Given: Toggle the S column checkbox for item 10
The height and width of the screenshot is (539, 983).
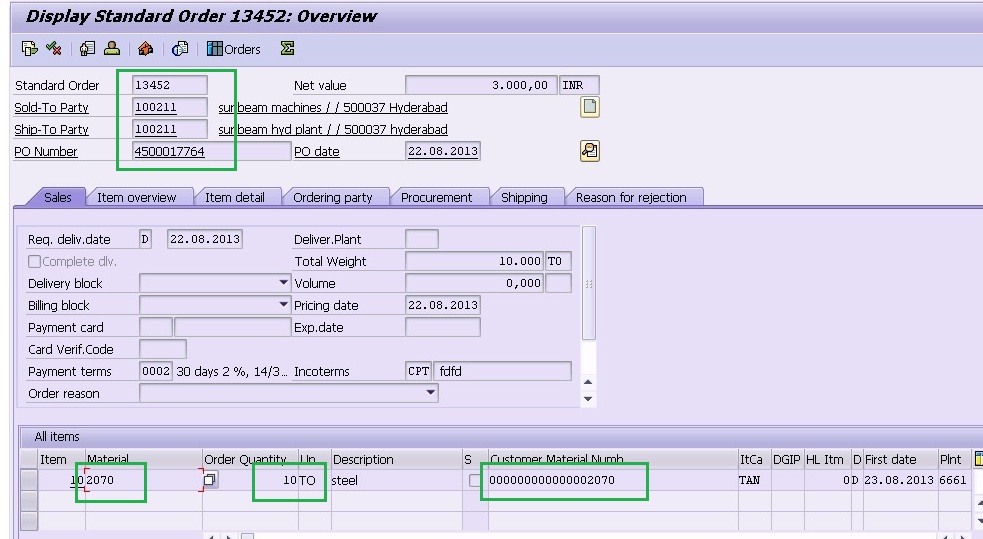Looking at the screenshot, I should click(x=475, y=480).
